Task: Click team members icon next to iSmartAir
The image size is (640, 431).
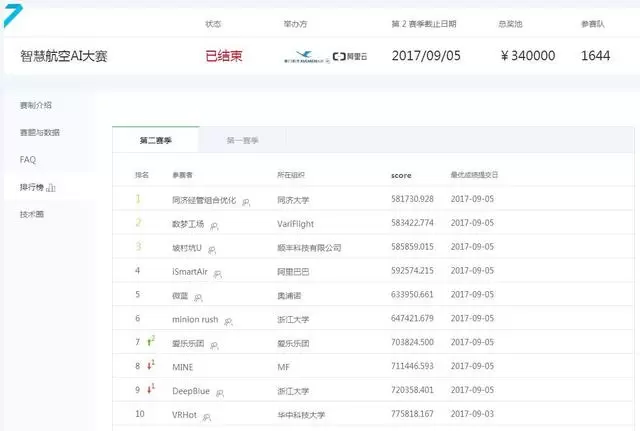Action: click(217, 272)
